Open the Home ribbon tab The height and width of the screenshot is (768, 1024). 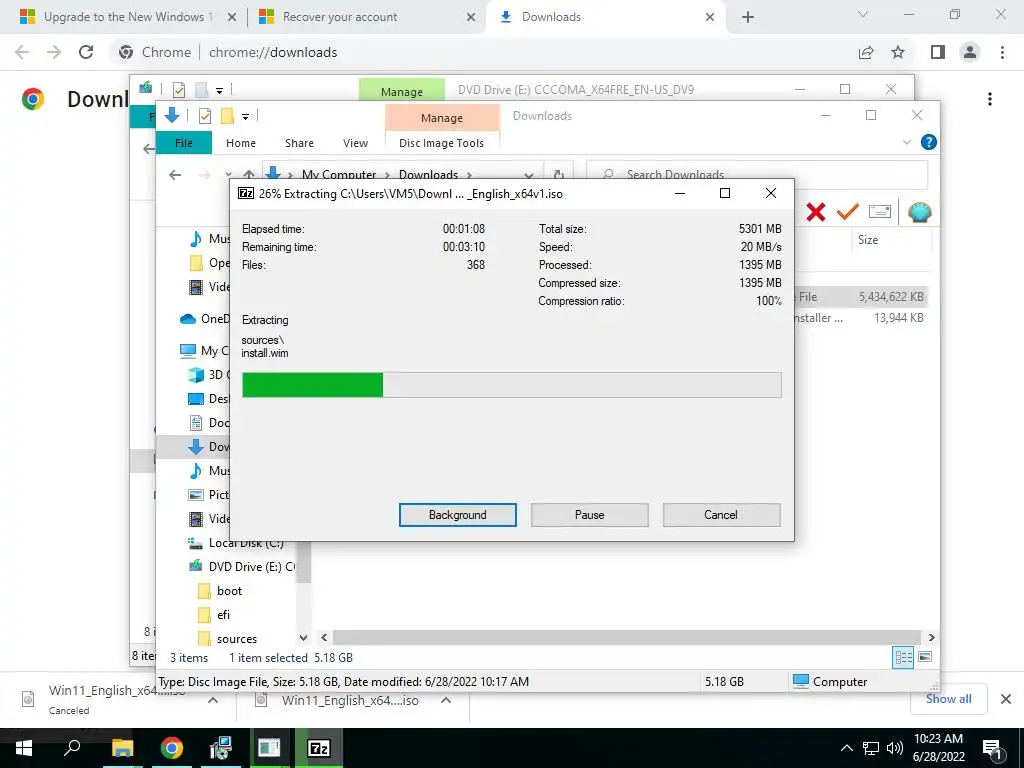(240, 143)
